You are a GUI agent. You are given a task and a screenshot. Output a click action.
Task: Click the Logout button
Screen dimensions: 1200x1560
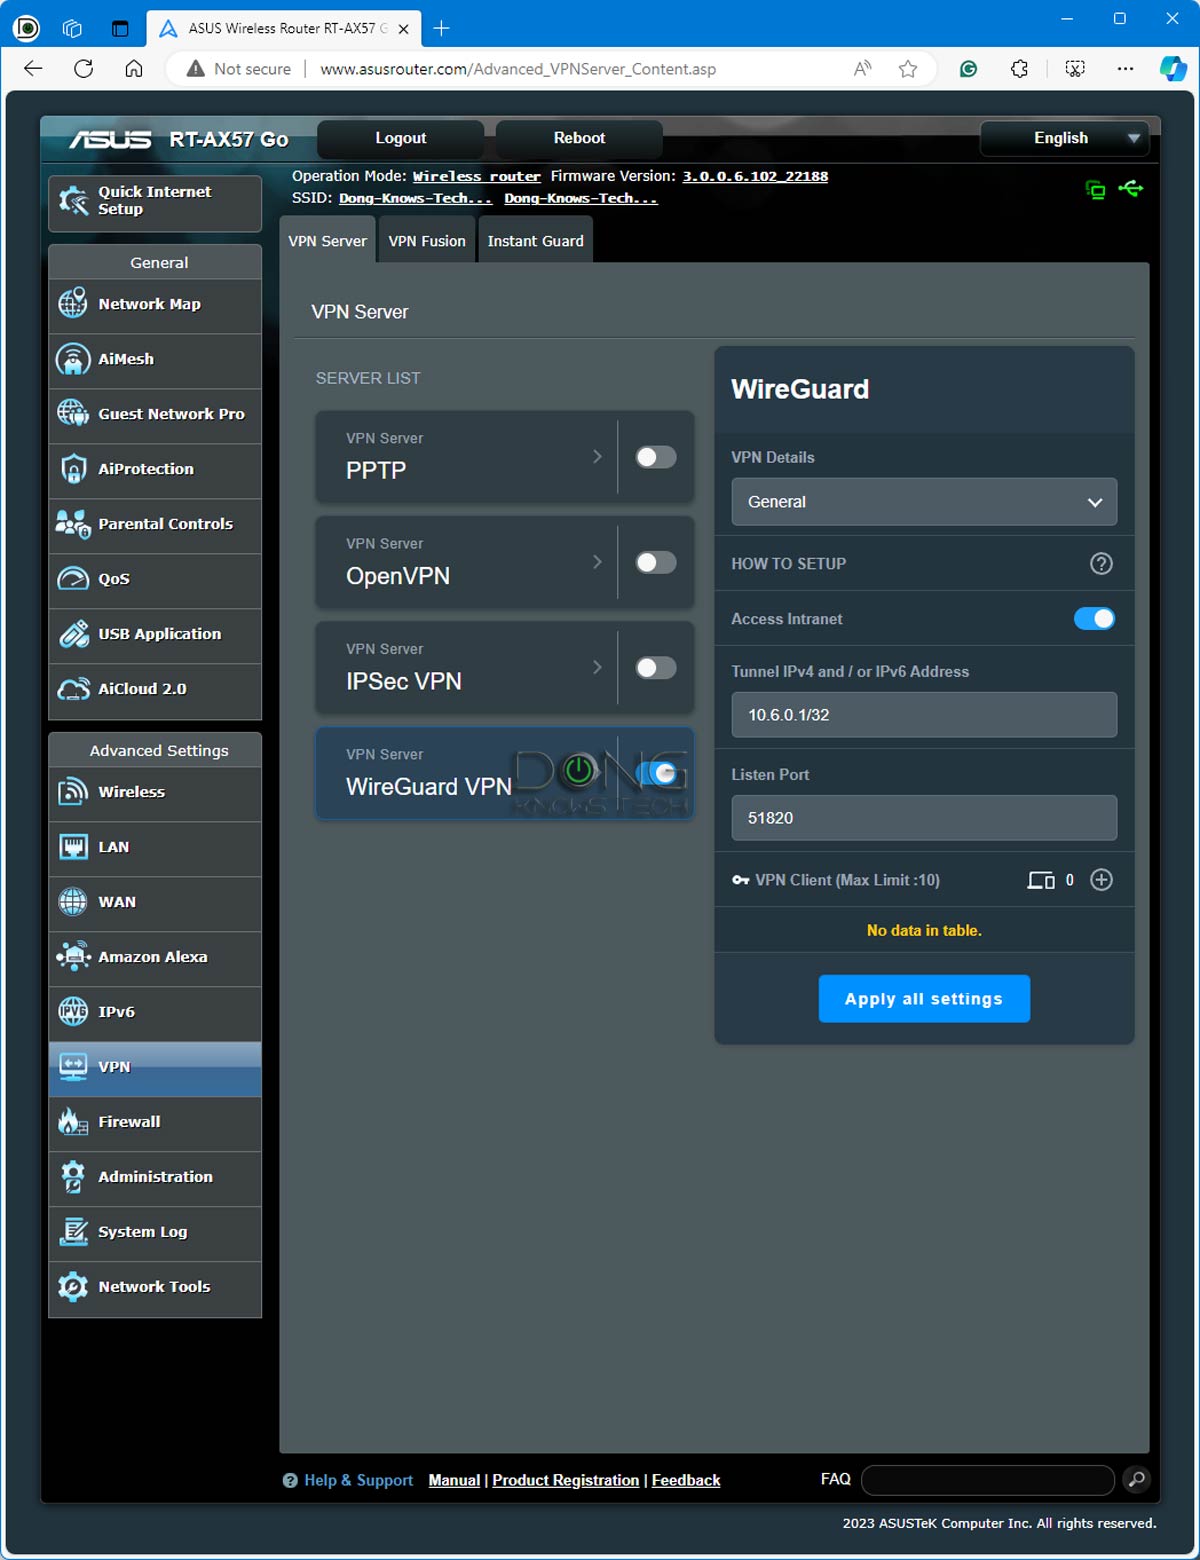401,138
